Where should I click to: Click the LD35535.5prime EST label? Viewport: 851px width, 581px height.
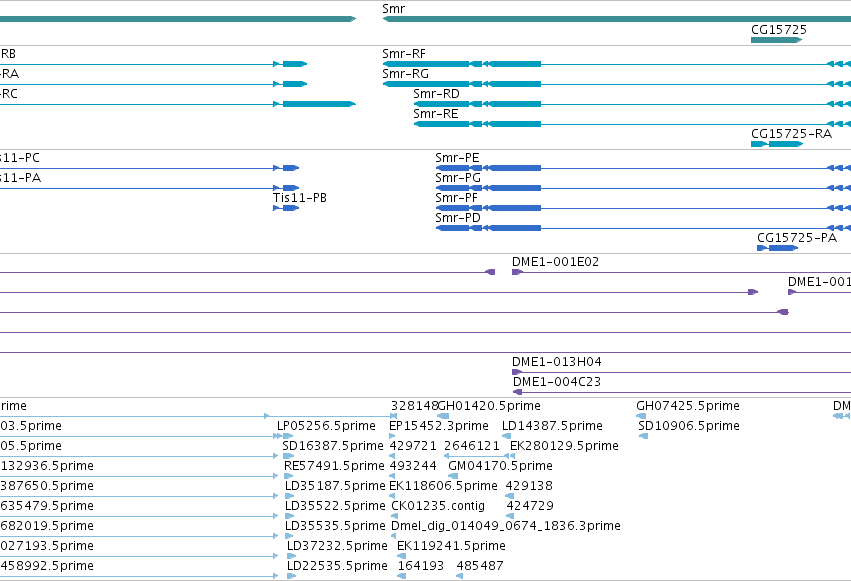click(x=335, y=526)
